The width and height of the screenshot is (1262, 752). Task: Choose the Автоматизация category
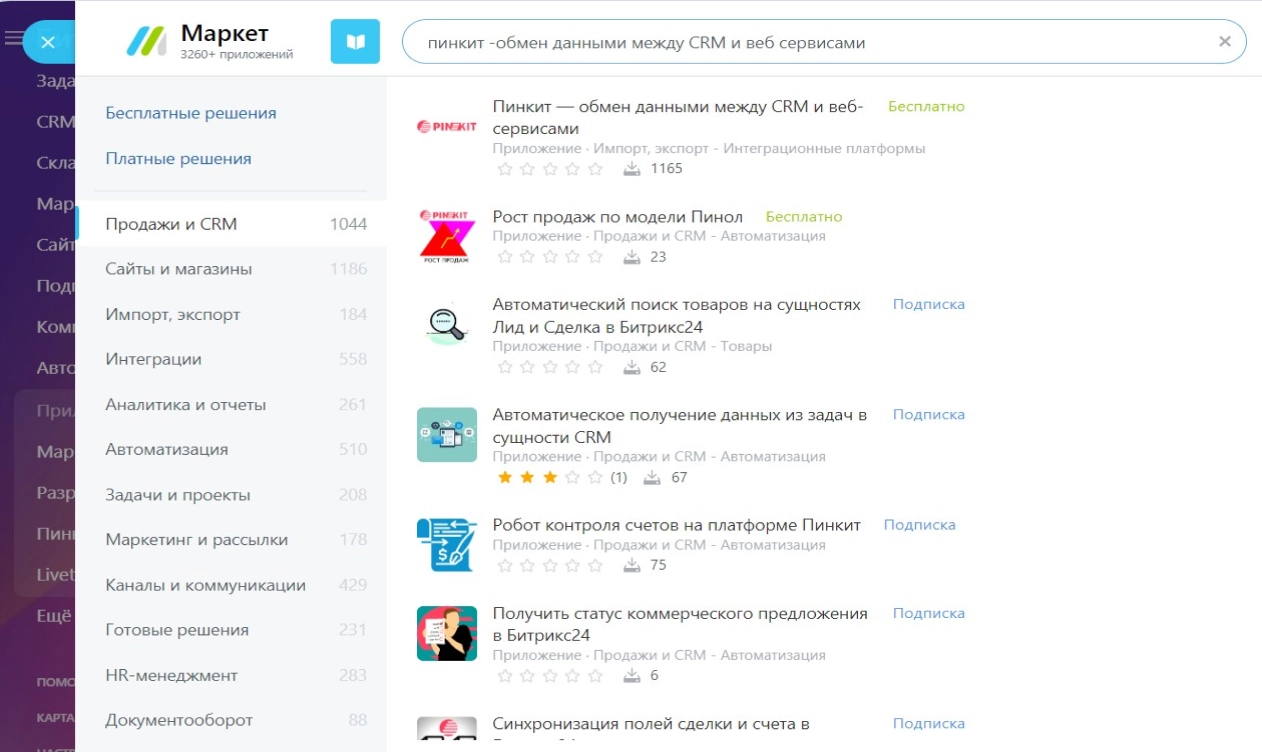[x=167, y=450]
